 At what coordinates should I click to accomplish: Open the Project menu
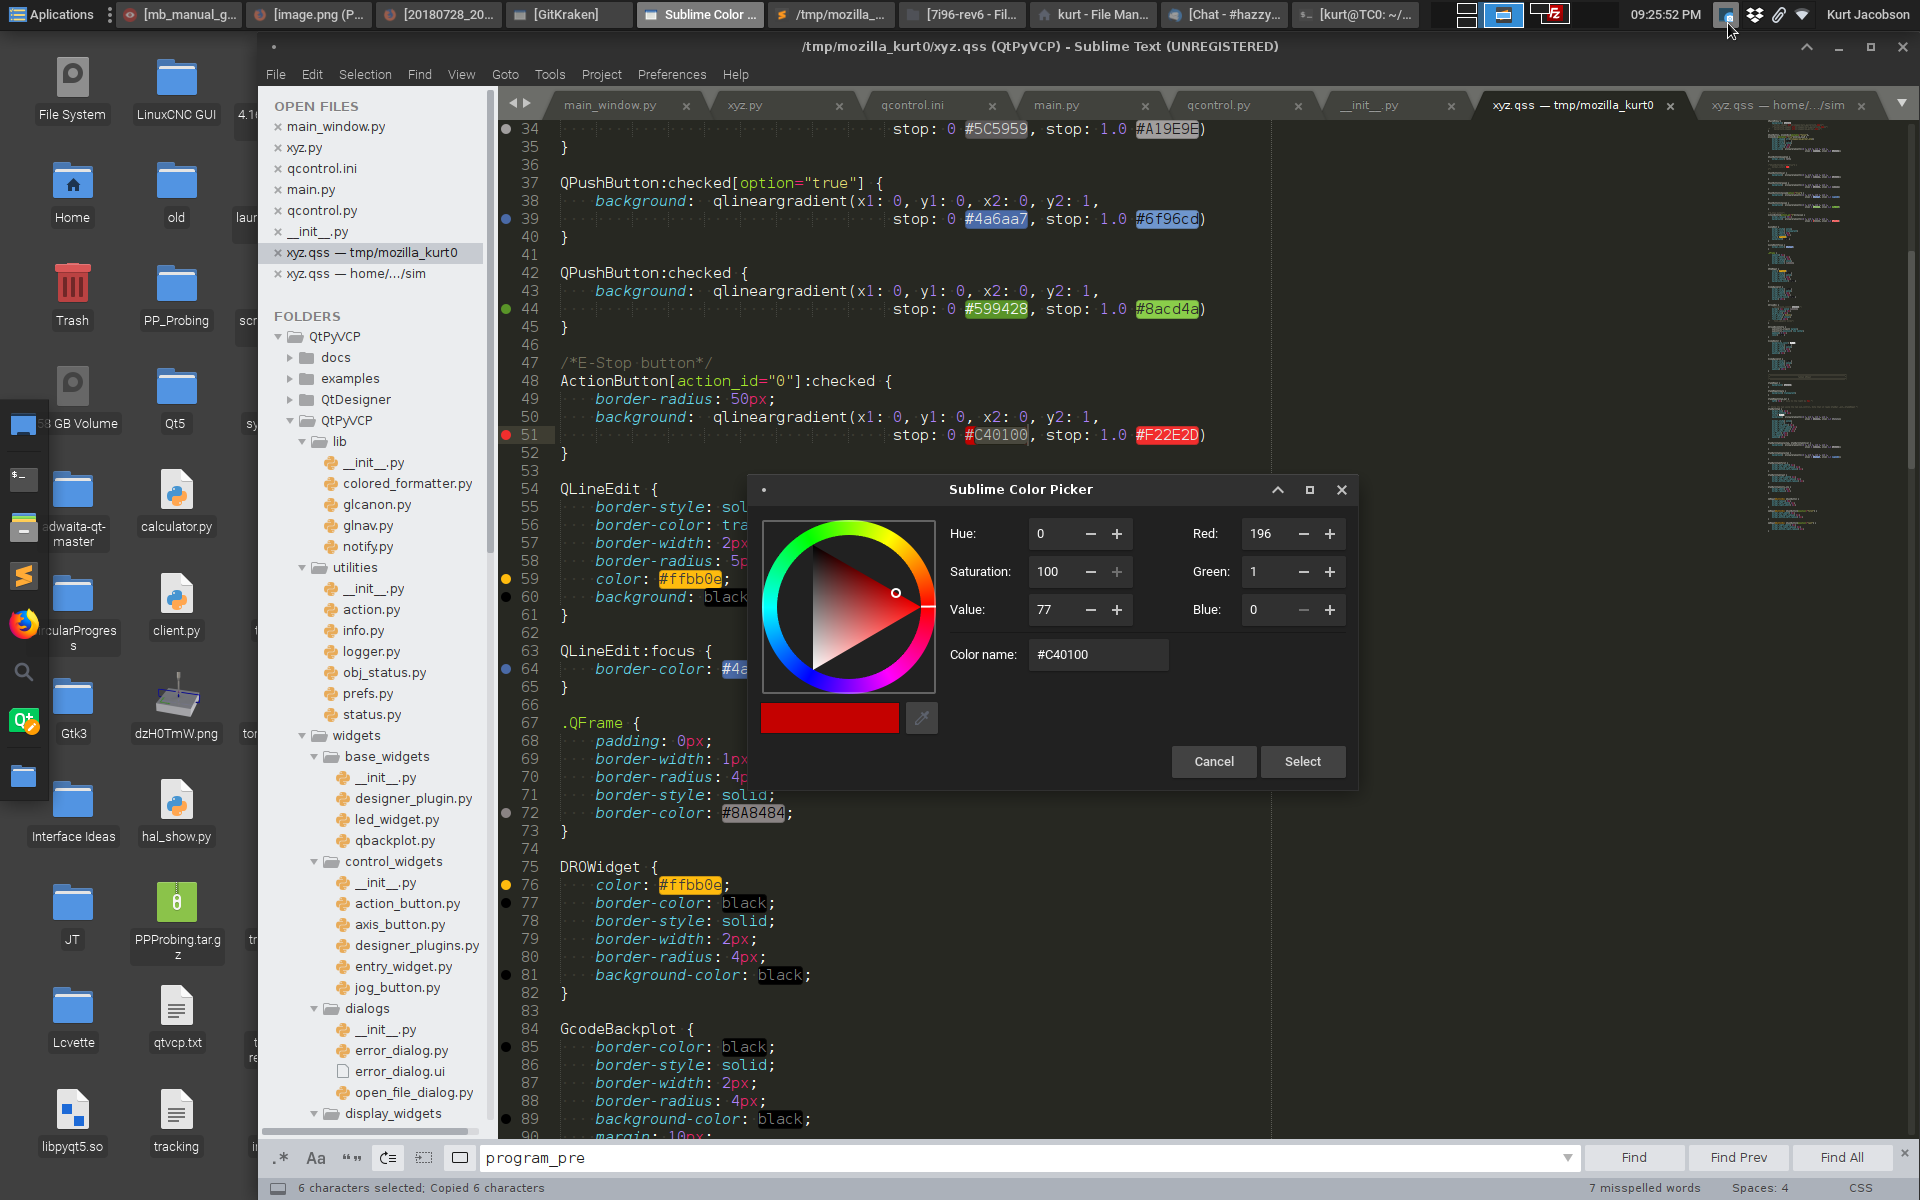click(601, 75)
